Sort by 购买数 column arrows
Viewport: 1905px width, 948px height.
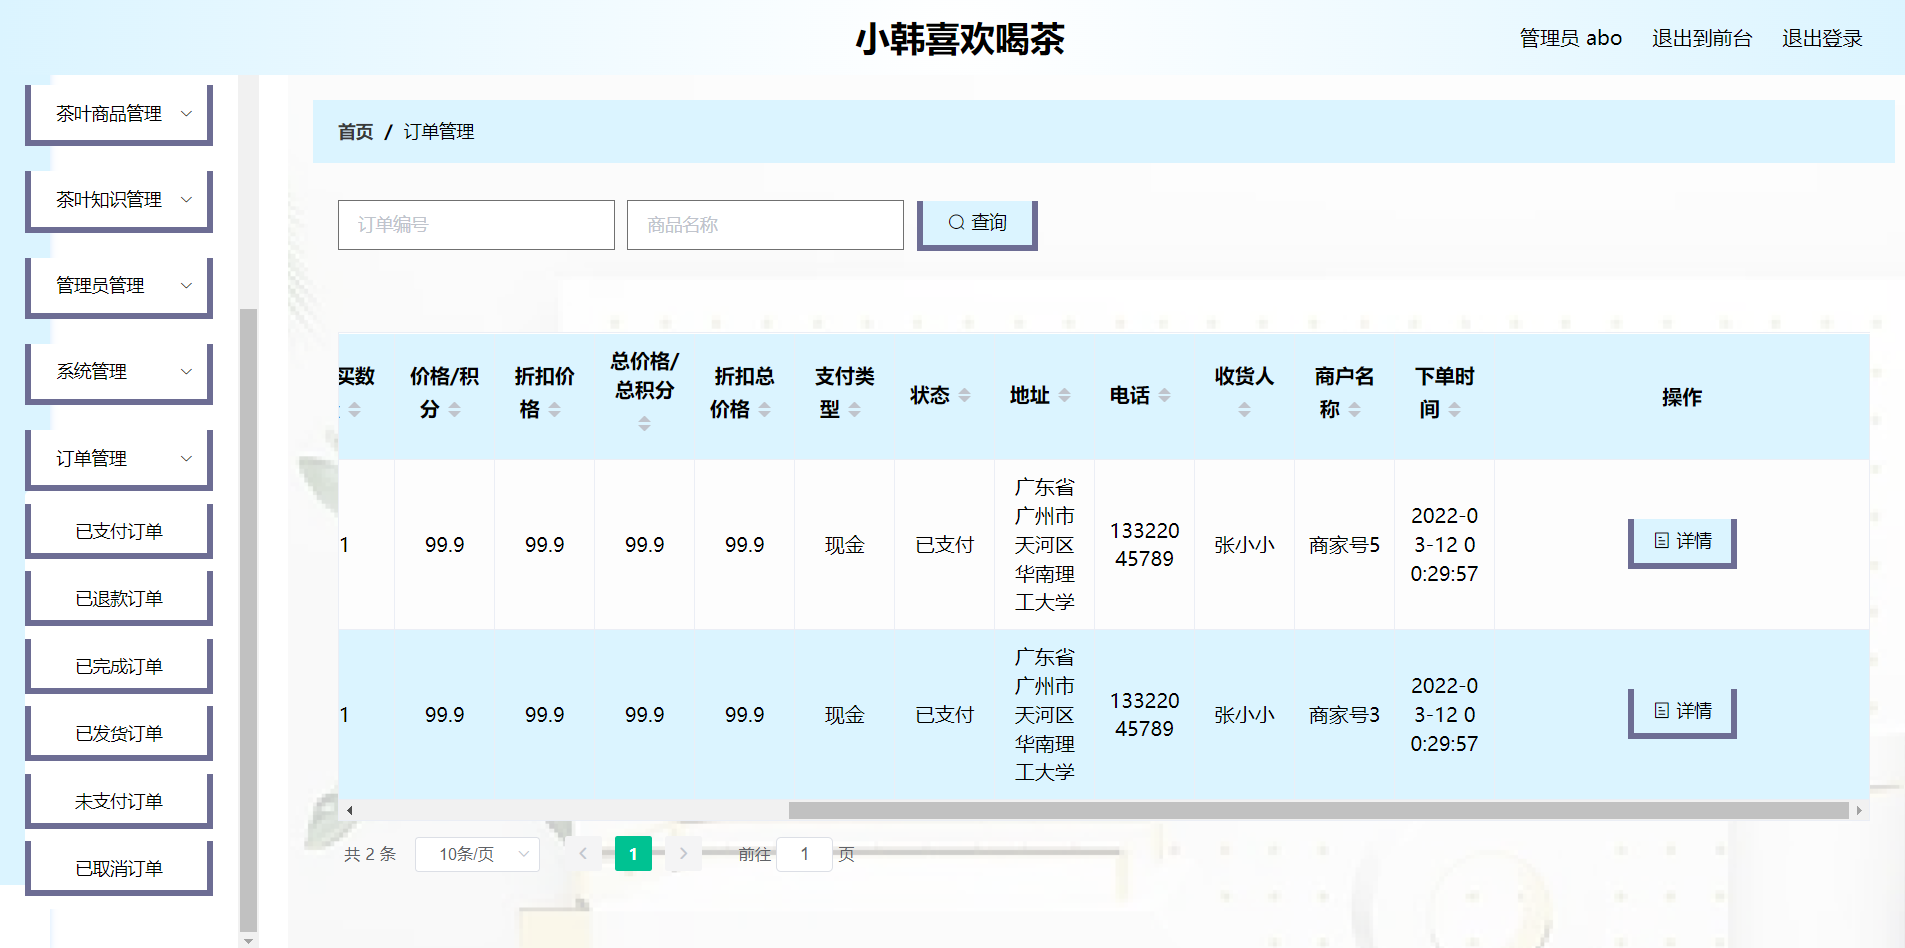click(x=355, y=410)
